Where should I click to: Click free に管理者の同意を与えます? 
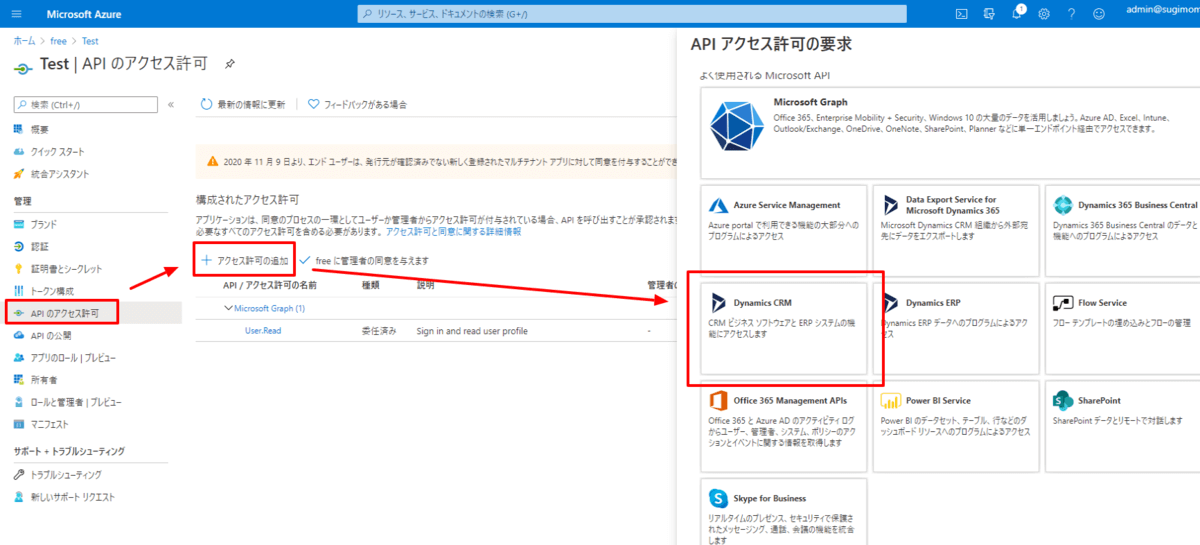[364, 260]
